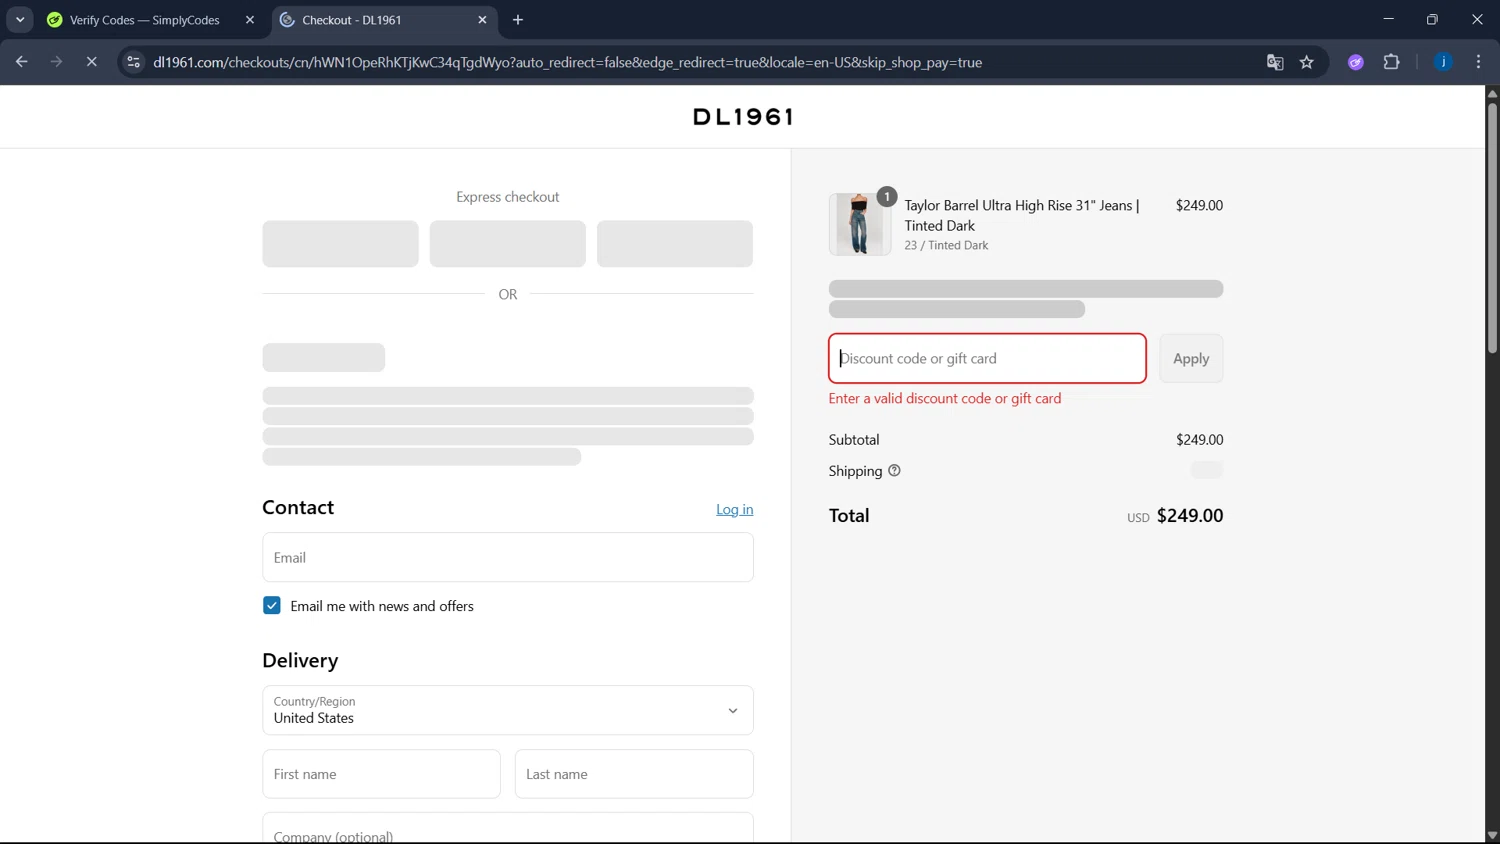The image size is (1500, 844).
Task: Focus the Email input field
Action: coord(508,557)
